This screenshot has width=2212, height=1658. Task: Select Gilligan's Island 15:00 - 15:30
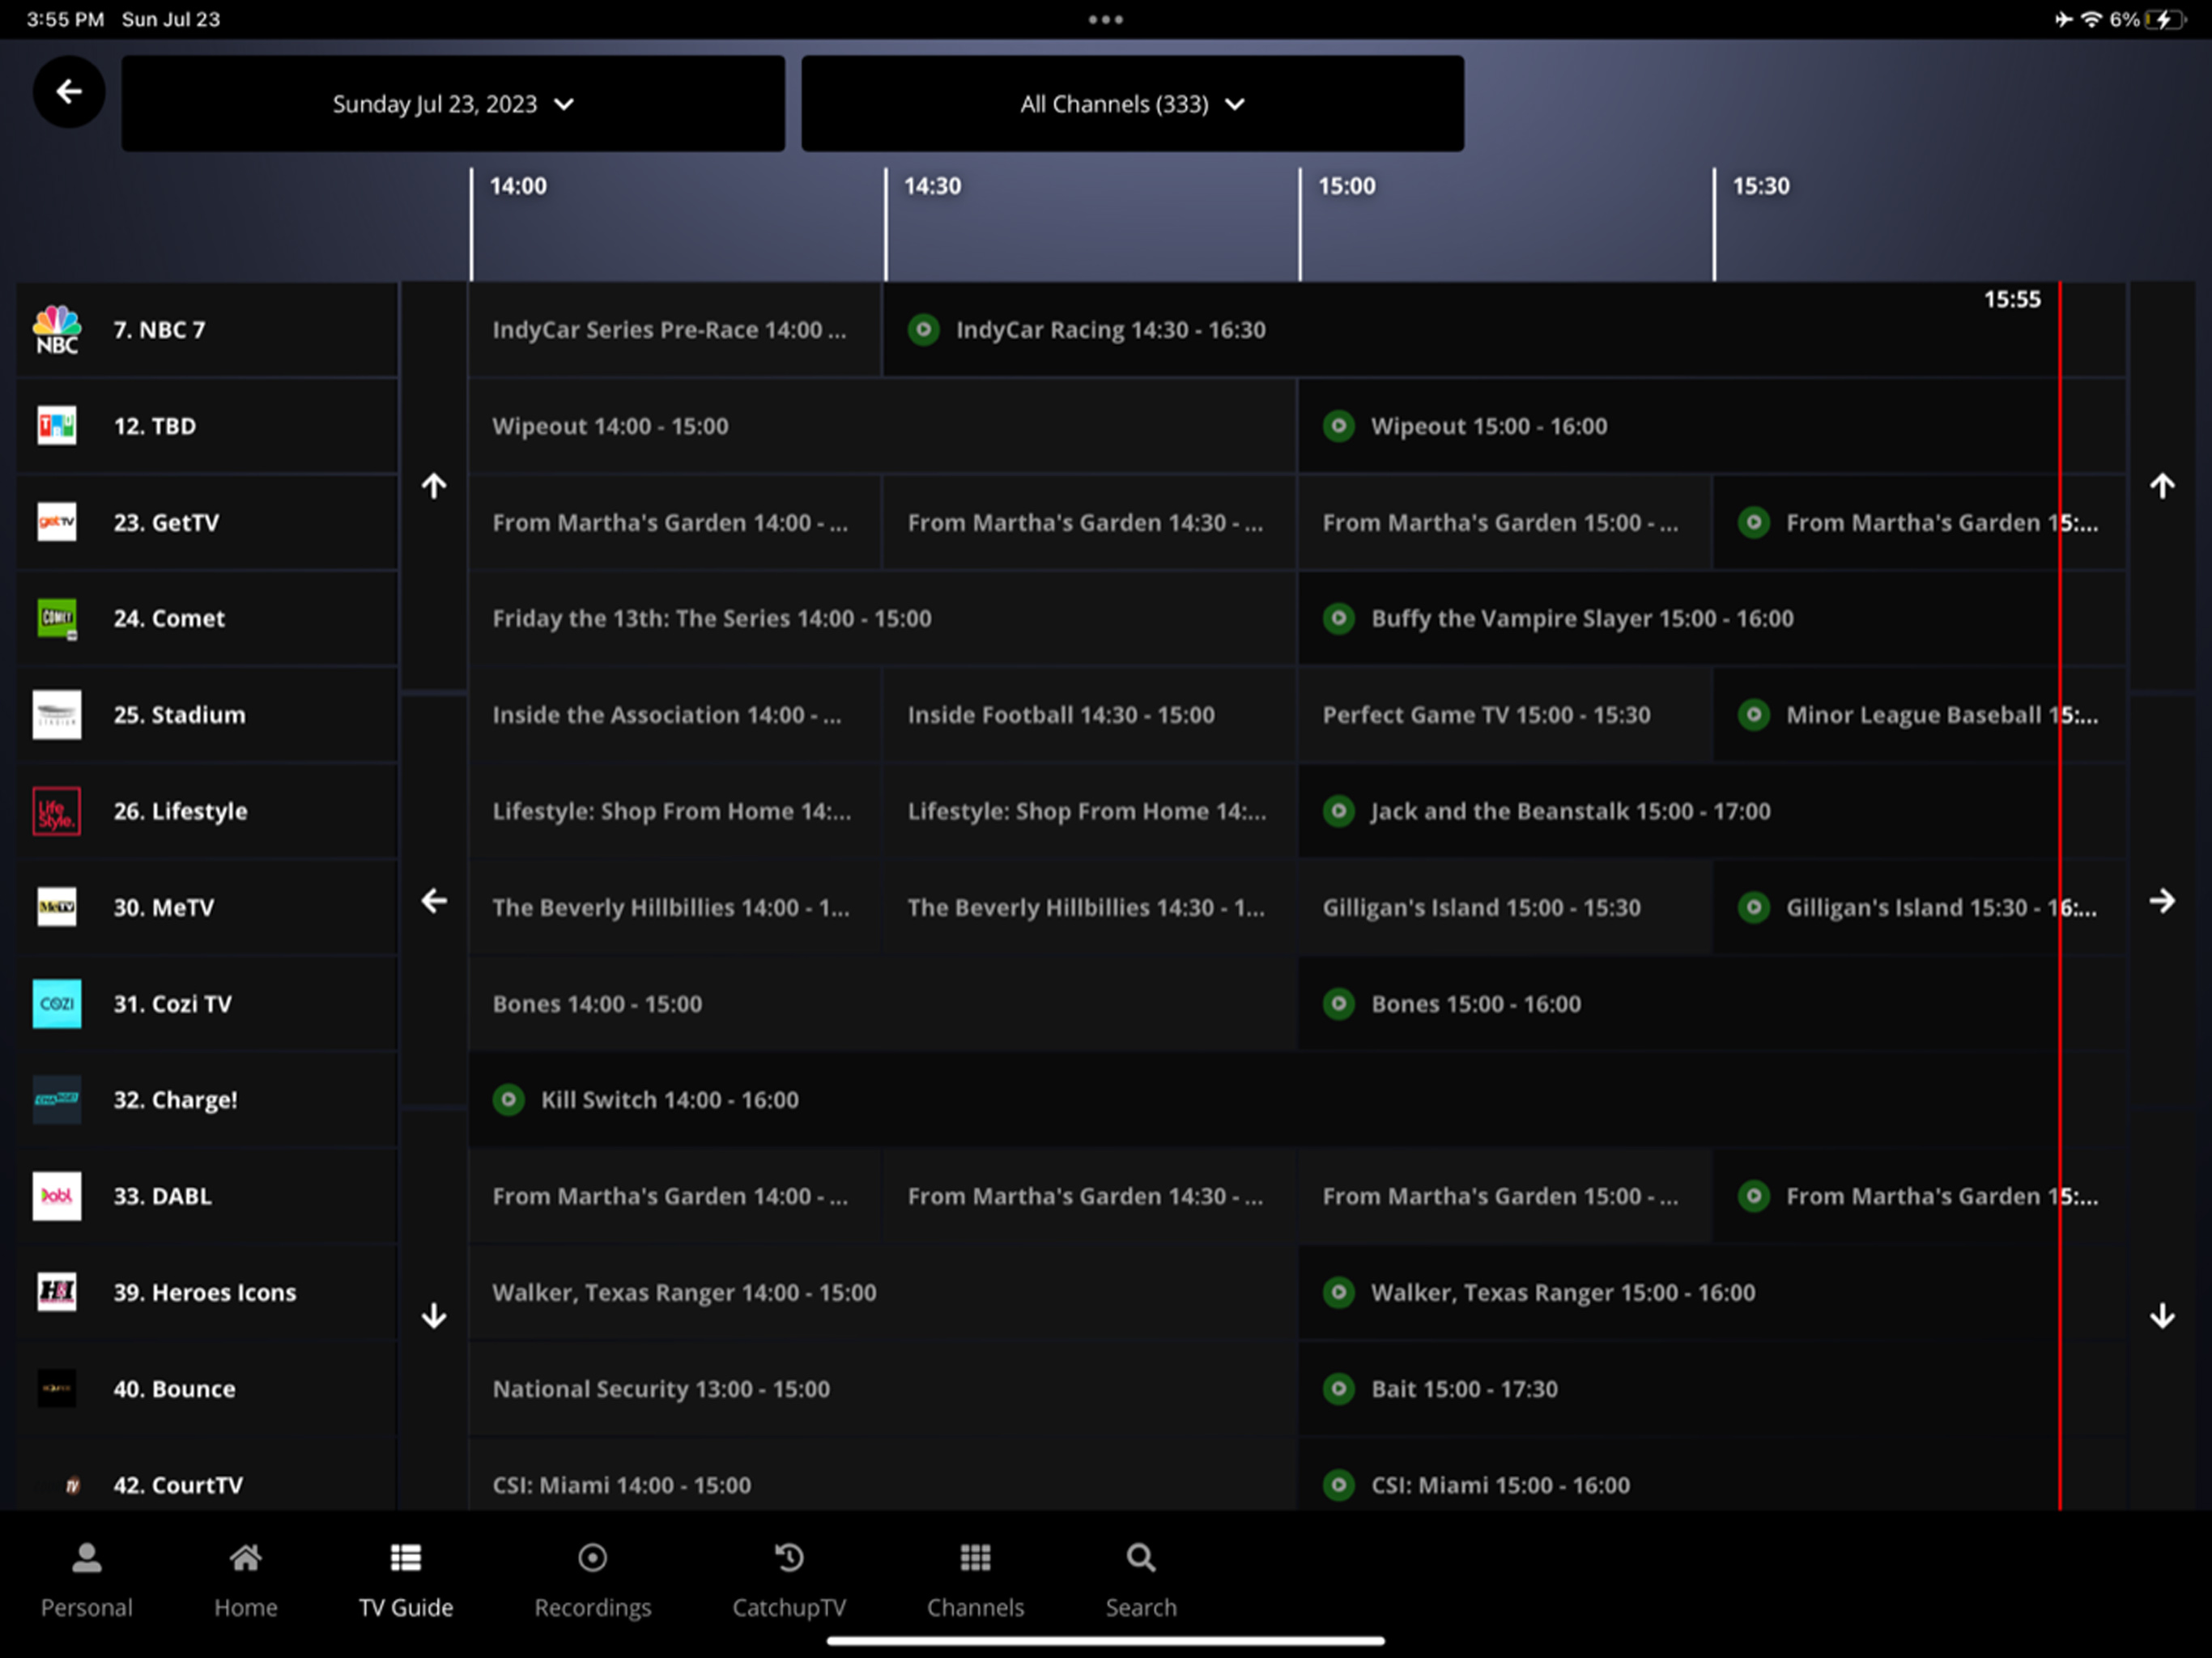pyautogui.click(x=1505, y=907)
